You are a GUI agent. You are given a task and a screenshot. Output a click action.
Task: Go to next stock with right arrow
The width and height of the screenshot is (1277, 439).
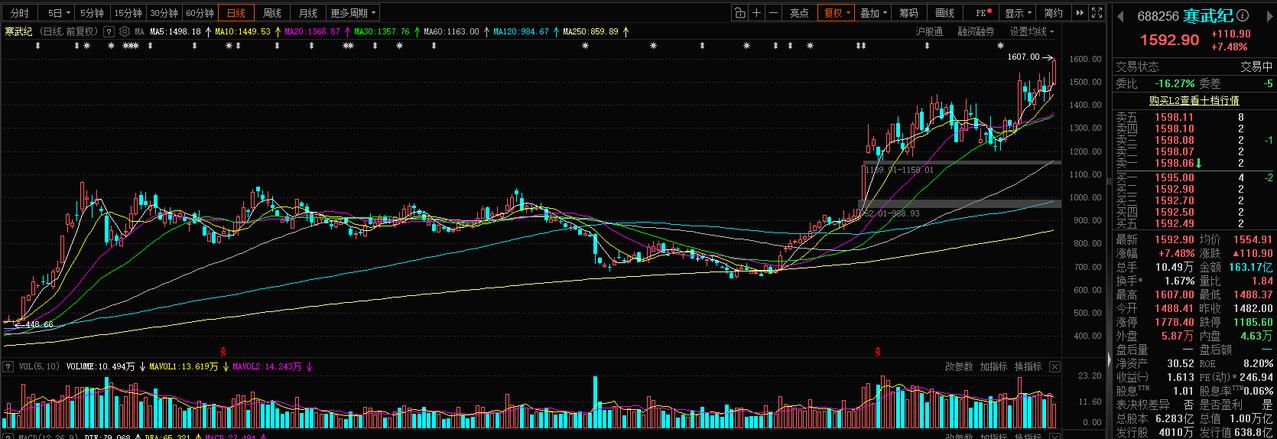(x=1270, y=17)
